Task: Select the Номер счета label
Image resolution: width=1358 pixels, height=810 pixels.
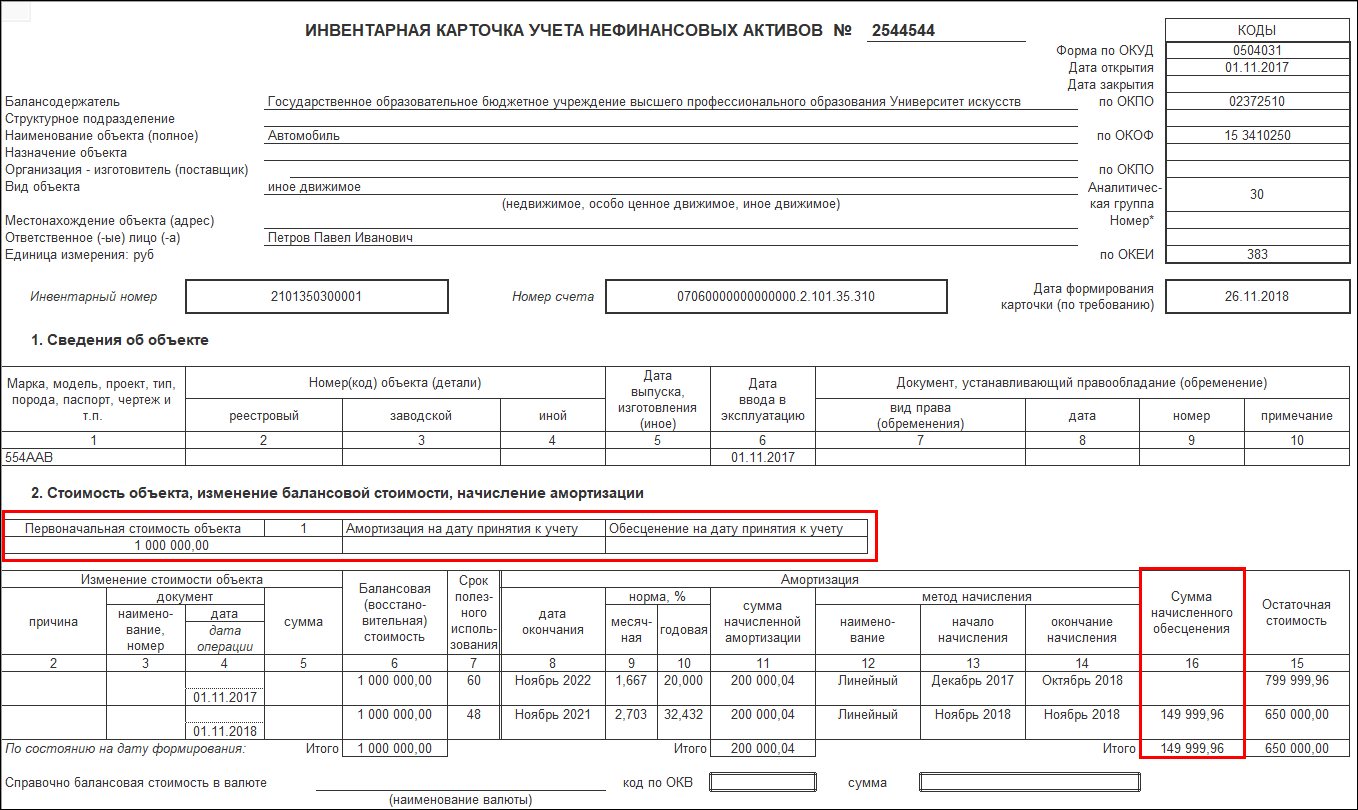Action: [x=553, y=297]
